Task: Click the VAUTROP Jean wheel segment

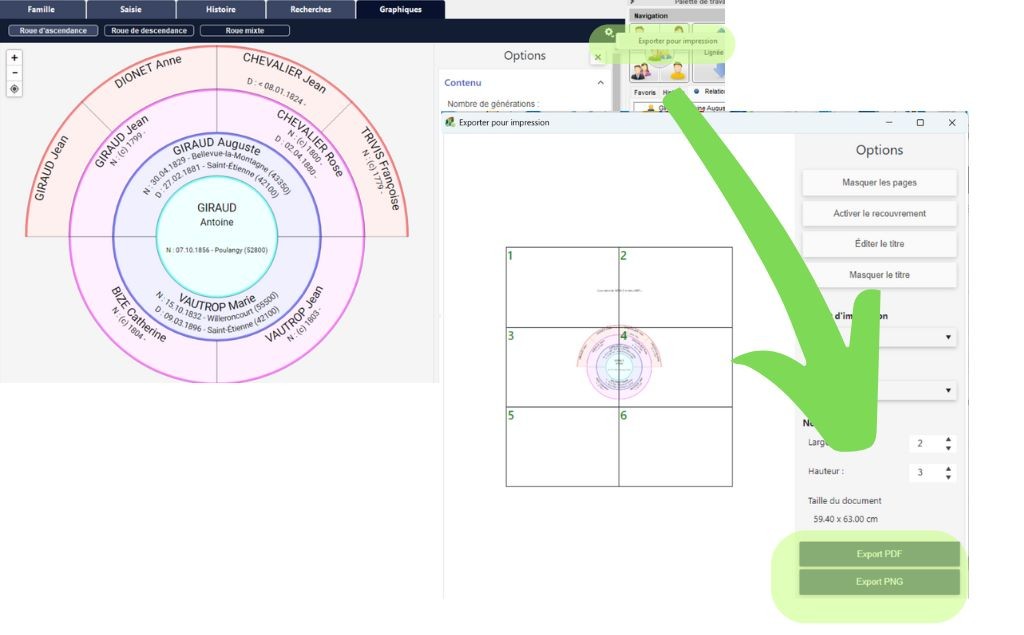Action: (294, 314)
